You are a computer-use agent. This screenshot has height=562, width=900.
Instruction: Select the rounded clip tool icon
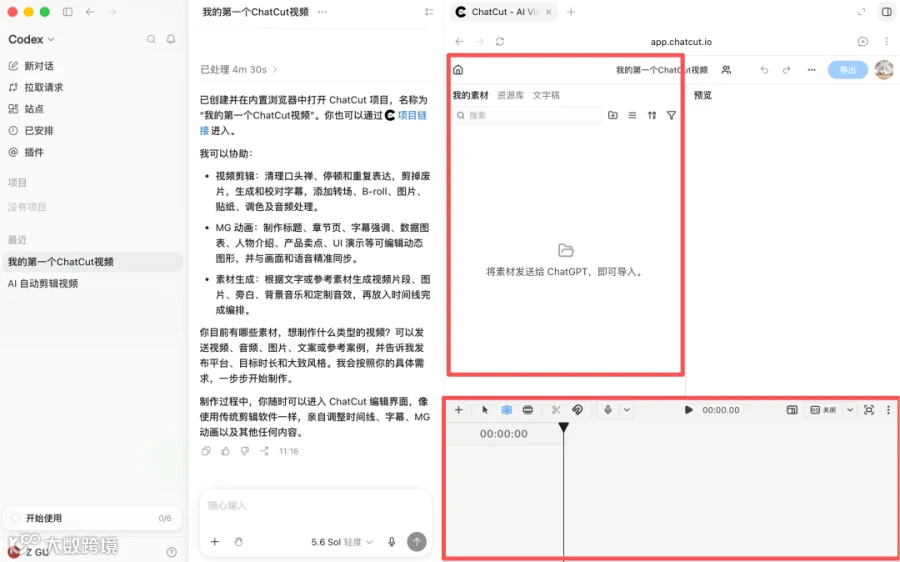pyautogui.click(x=527, y=410)
